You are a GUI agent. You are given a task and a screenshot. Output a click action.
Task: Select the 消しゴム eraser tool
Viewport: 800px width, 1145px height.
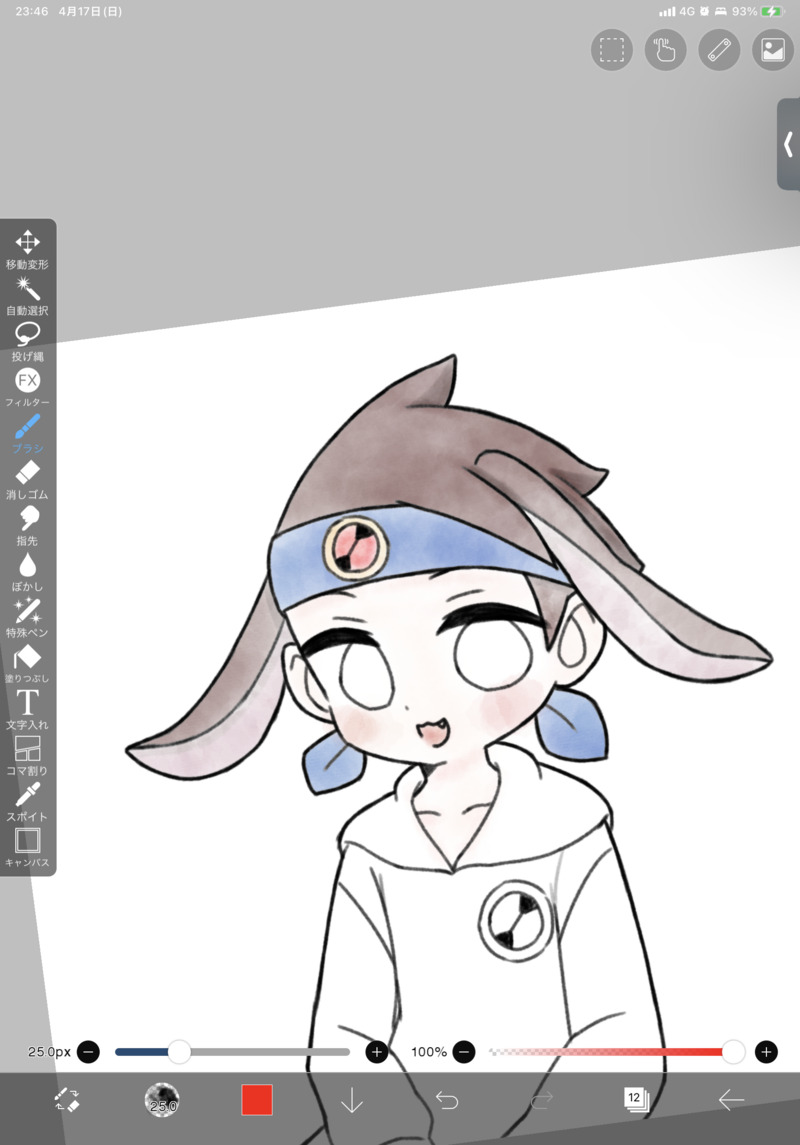click(28, 480)
